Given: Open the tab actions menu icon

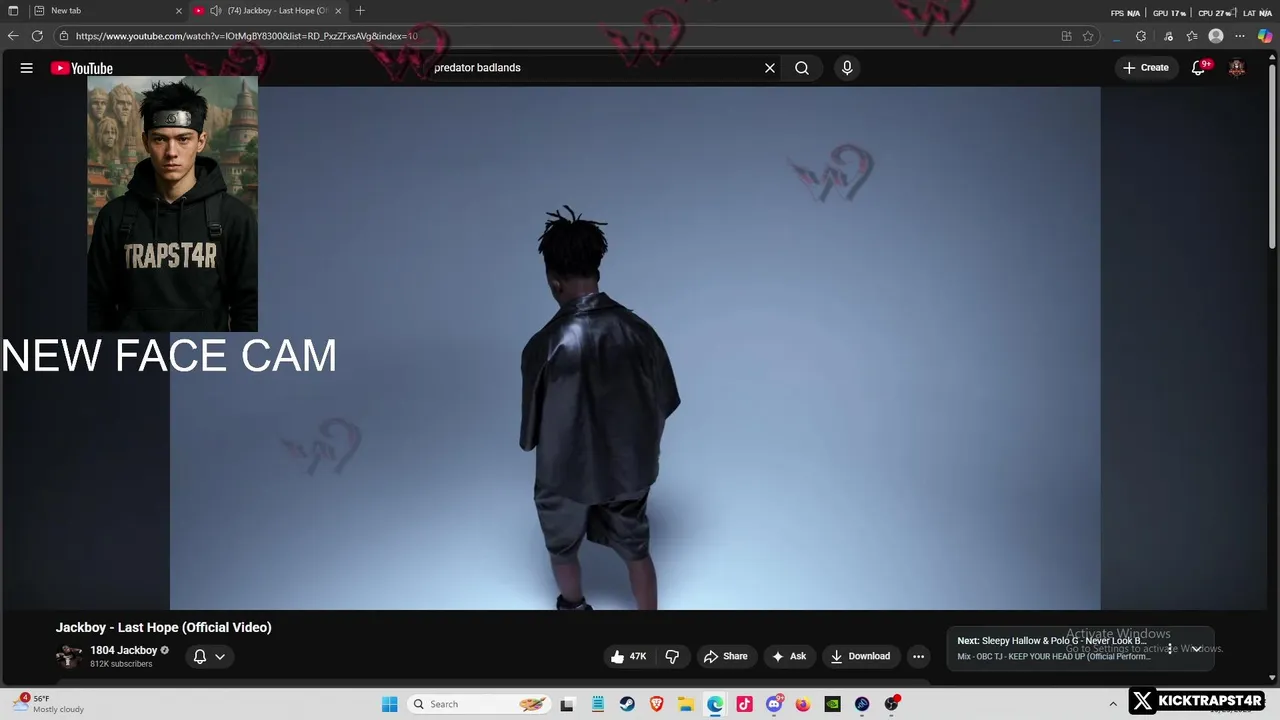Looking at the screenshot, I should [13, 10].
